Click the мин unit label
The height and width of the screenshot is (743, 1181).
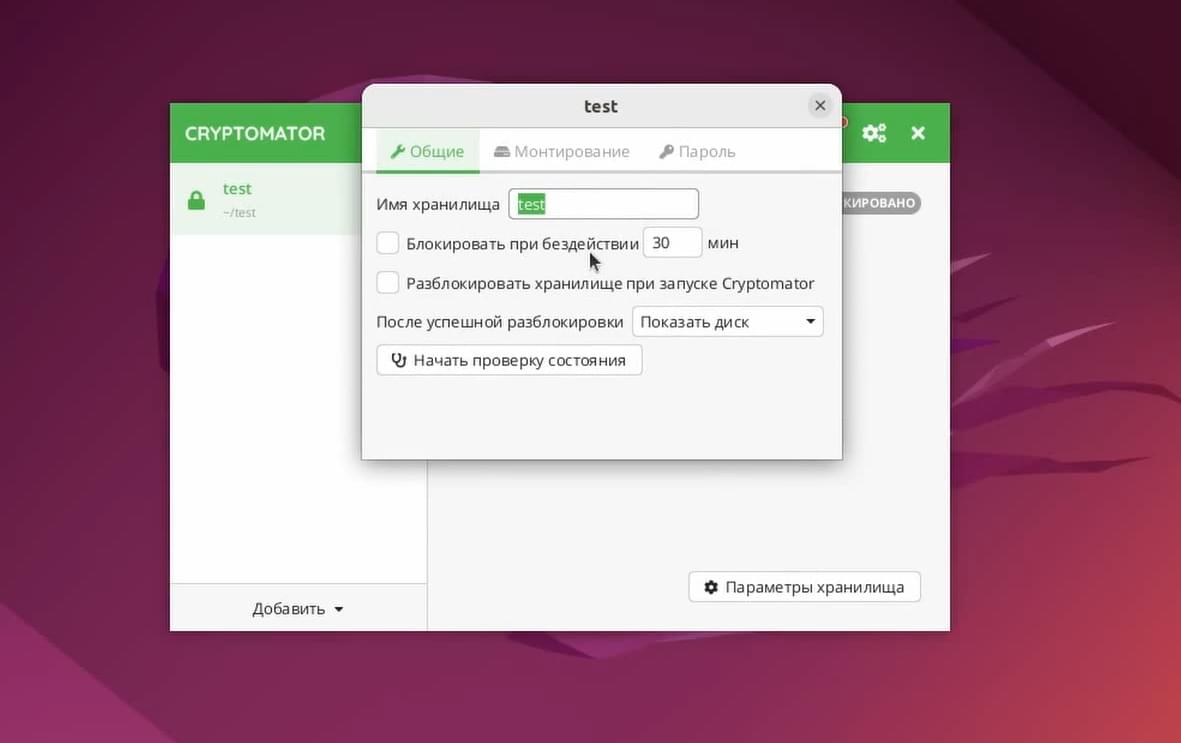coord(723,243)
